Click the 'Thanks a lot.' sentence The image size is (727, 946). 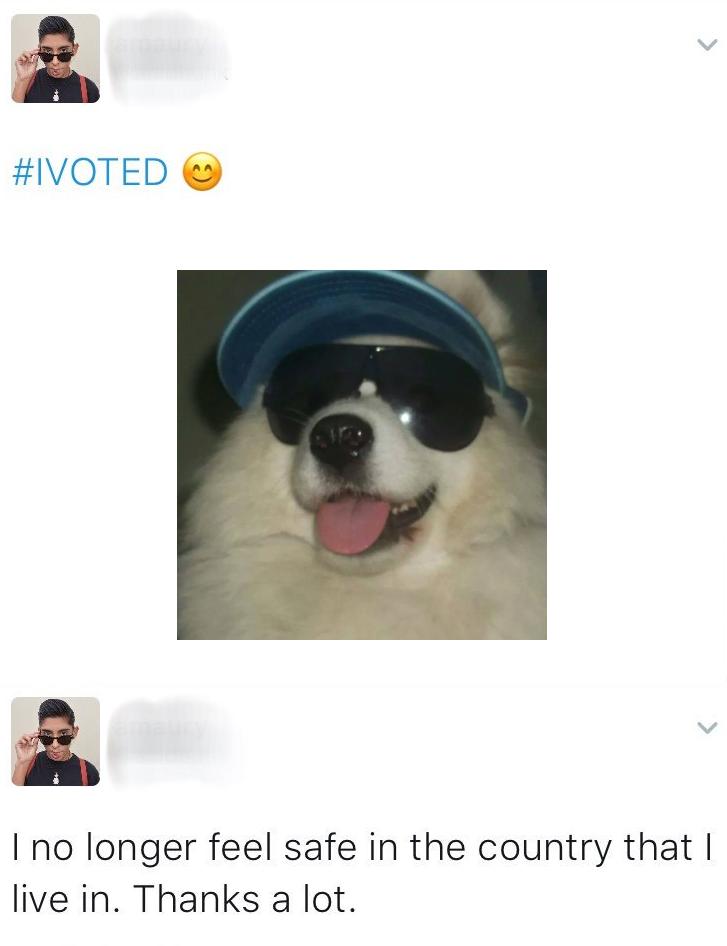244,900
